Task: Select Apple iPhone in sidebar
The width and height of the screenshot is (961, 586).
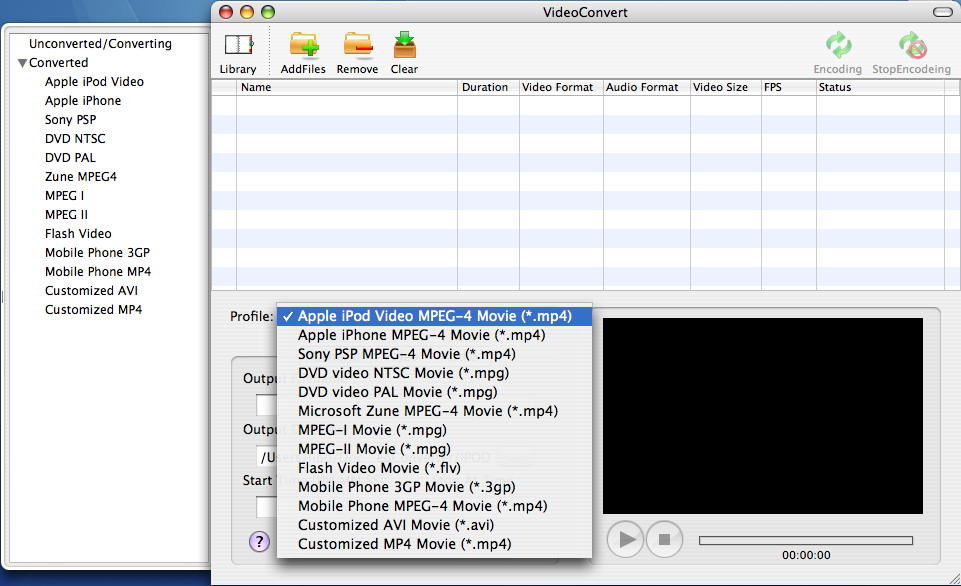Action: point(83,101)
